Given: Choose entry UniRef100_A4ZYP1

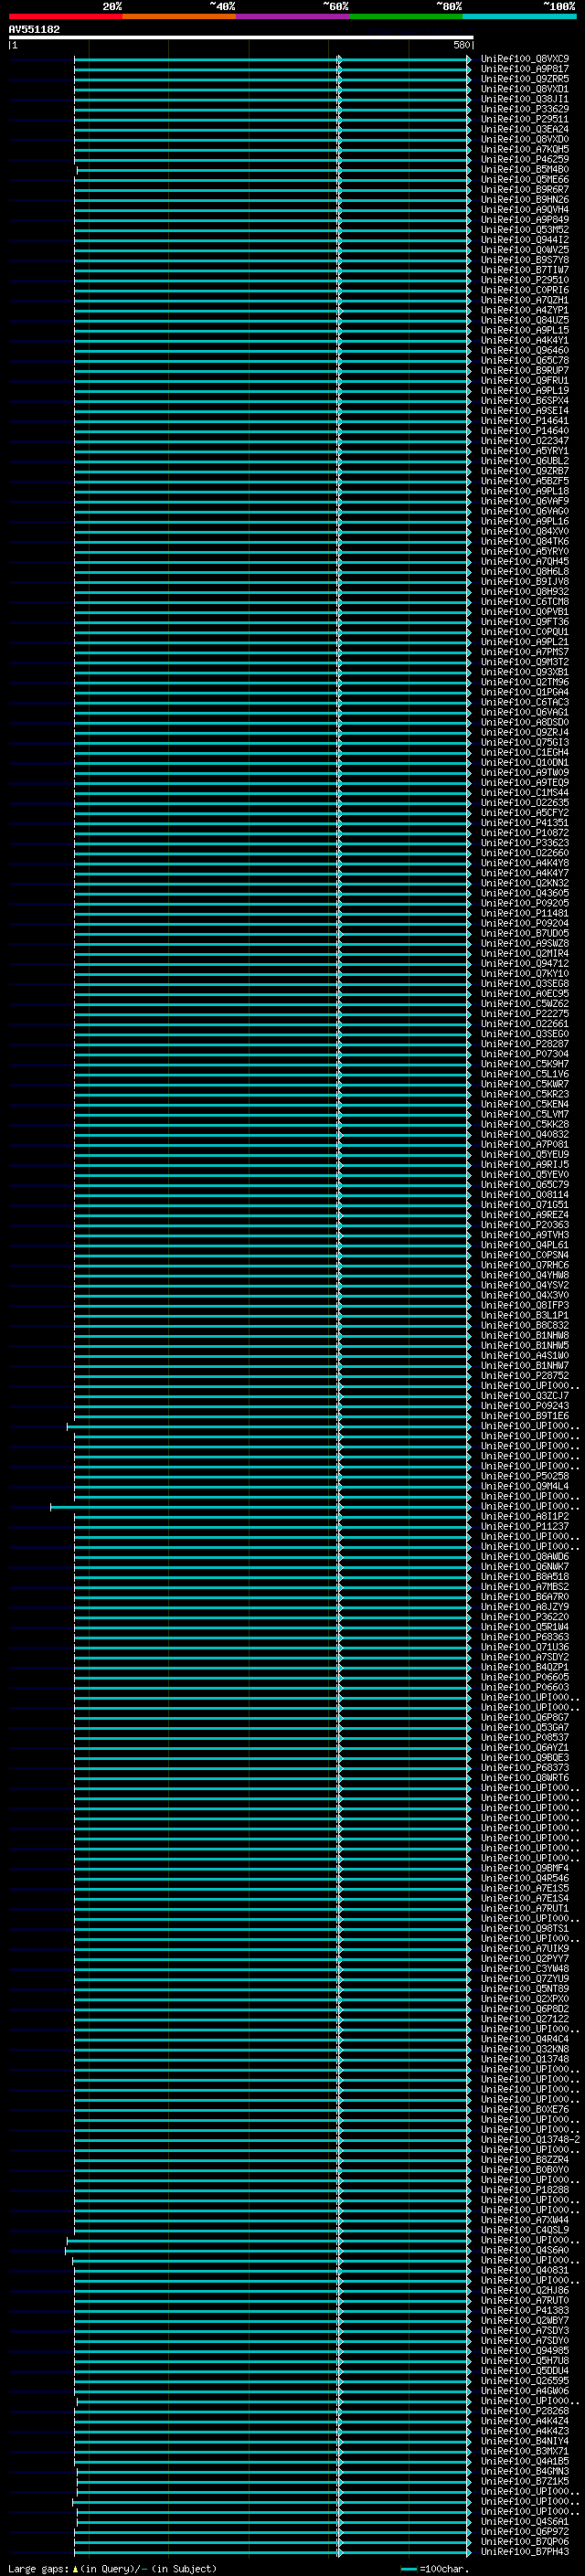Looking at the screenshot, I should [x=524, y=310].
